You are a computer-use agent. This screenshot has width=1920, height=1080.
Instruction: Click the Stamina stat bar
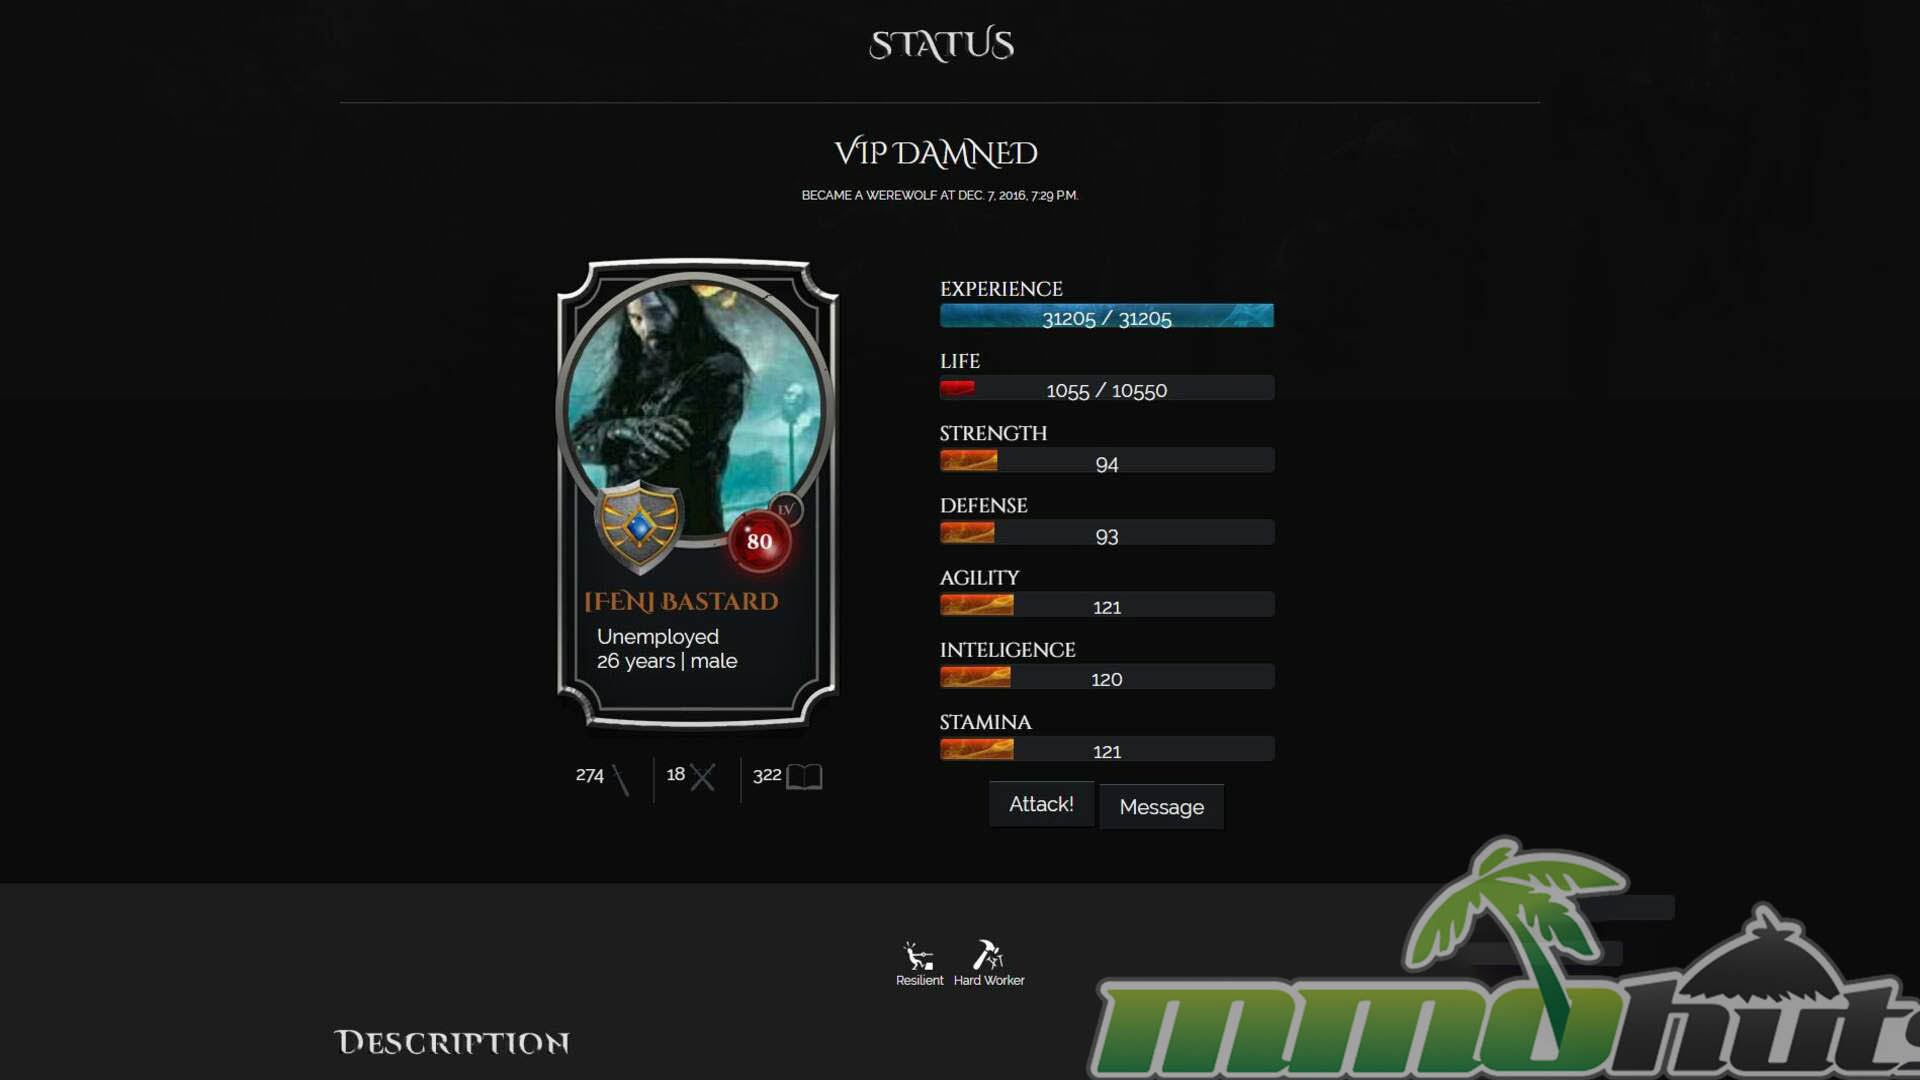coord(1107,749)
